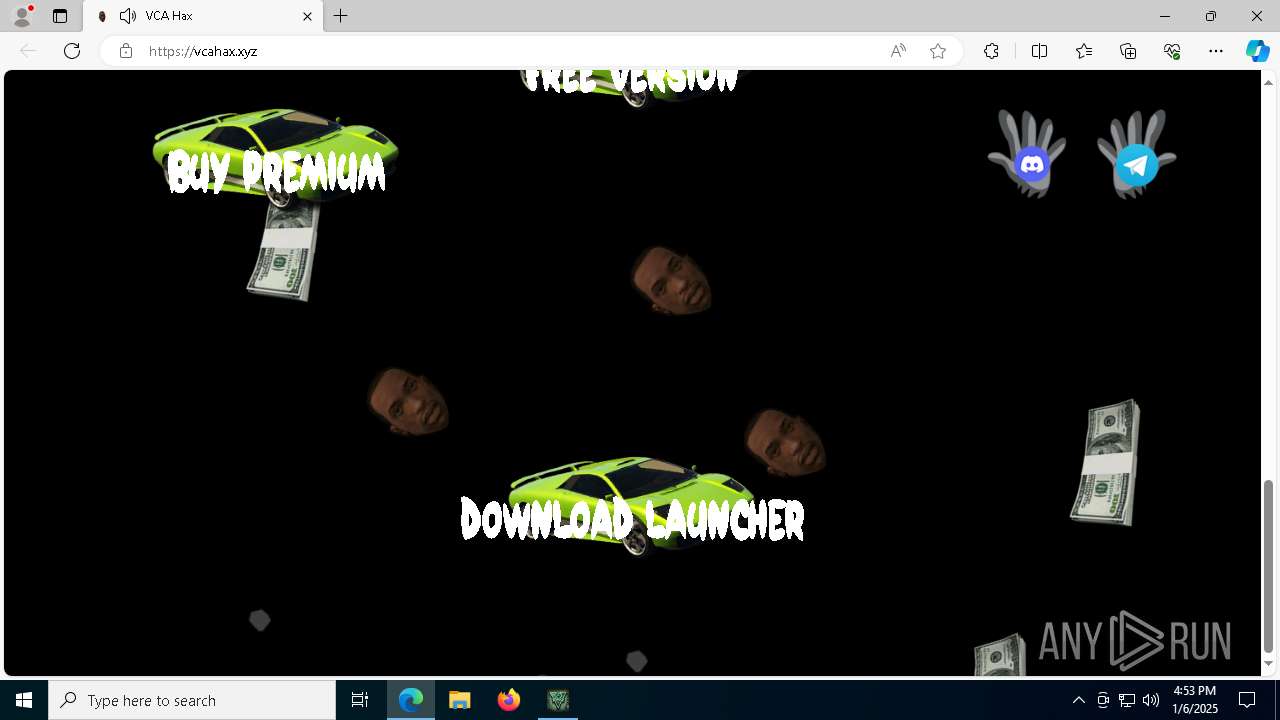Click the Download Launcher car button
This screenshot has width=1280, height=720.
point(632,508)
